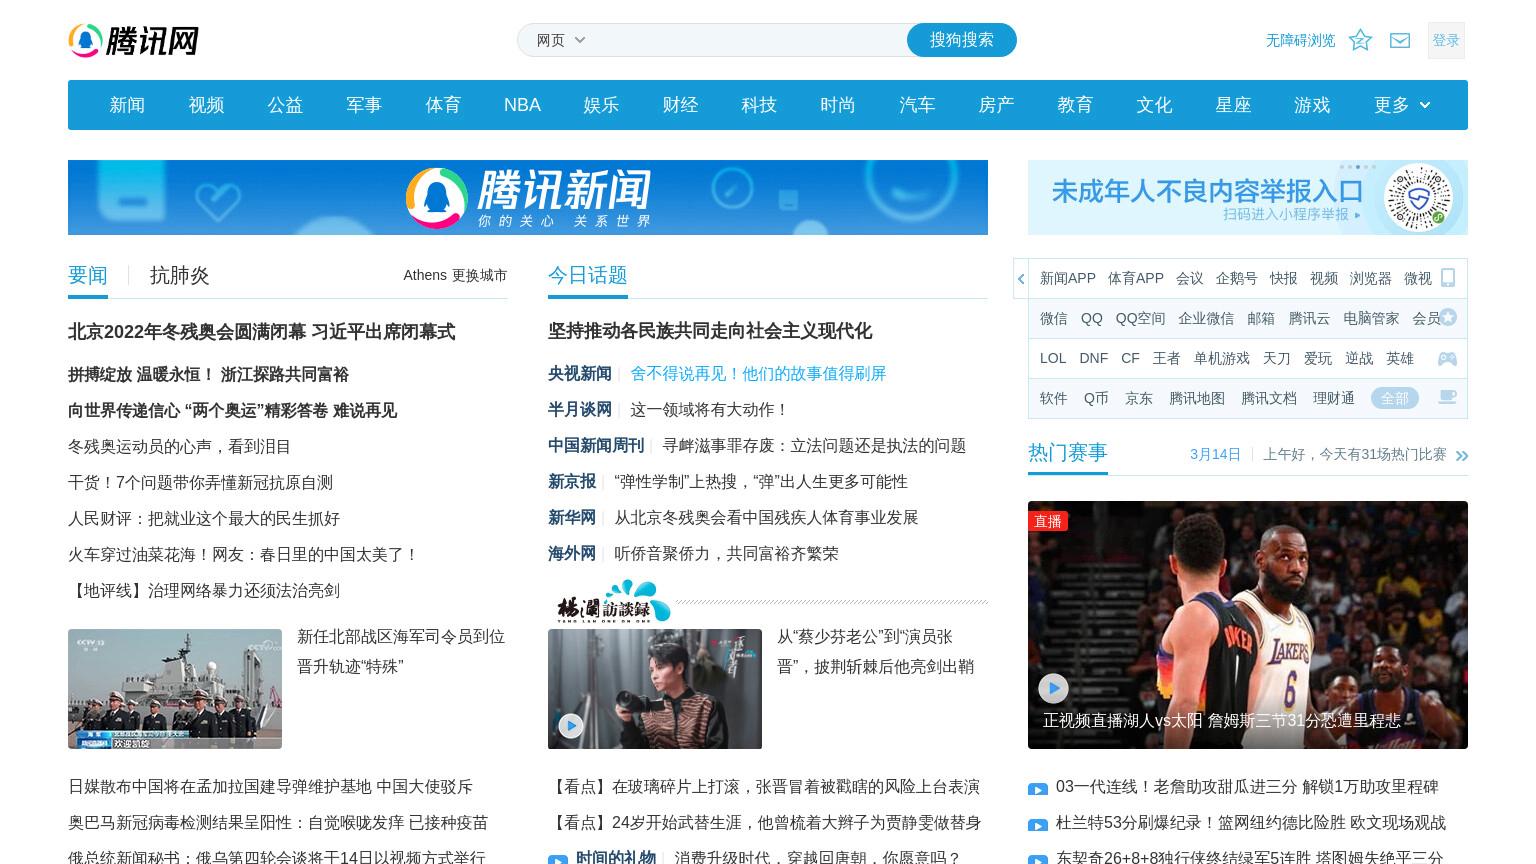Open the 今日话题 section heading
The image size is (1536, 864).
pyautogui.click(x=588, y=275)
